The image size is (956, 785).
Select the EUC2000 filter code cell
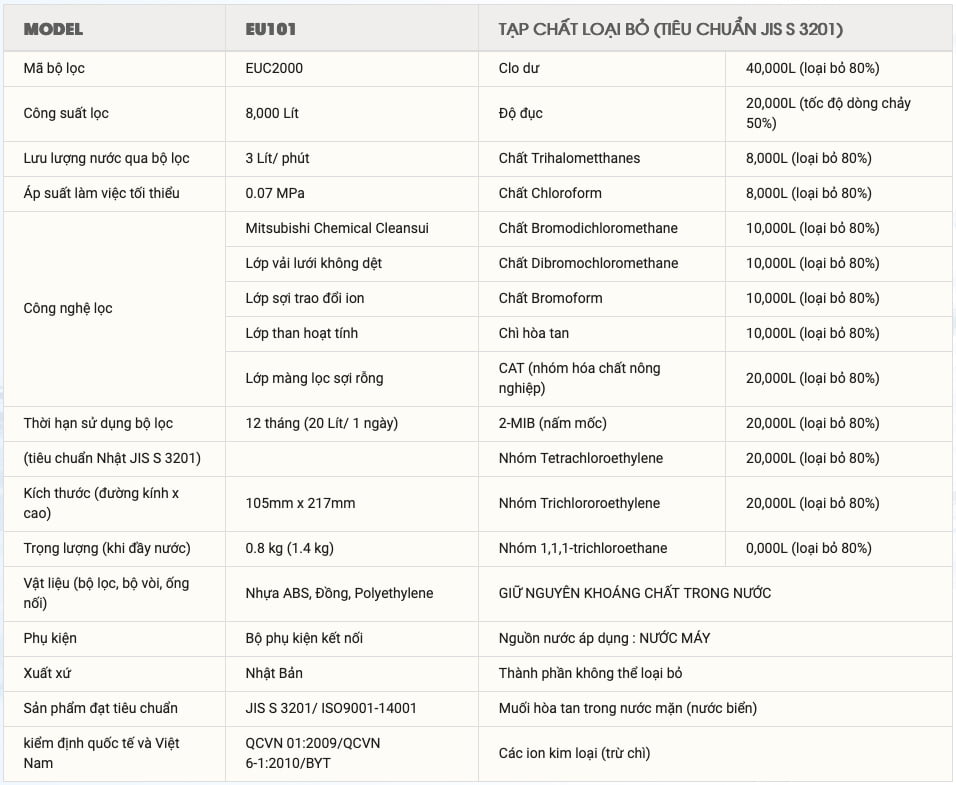coord(274,68)
